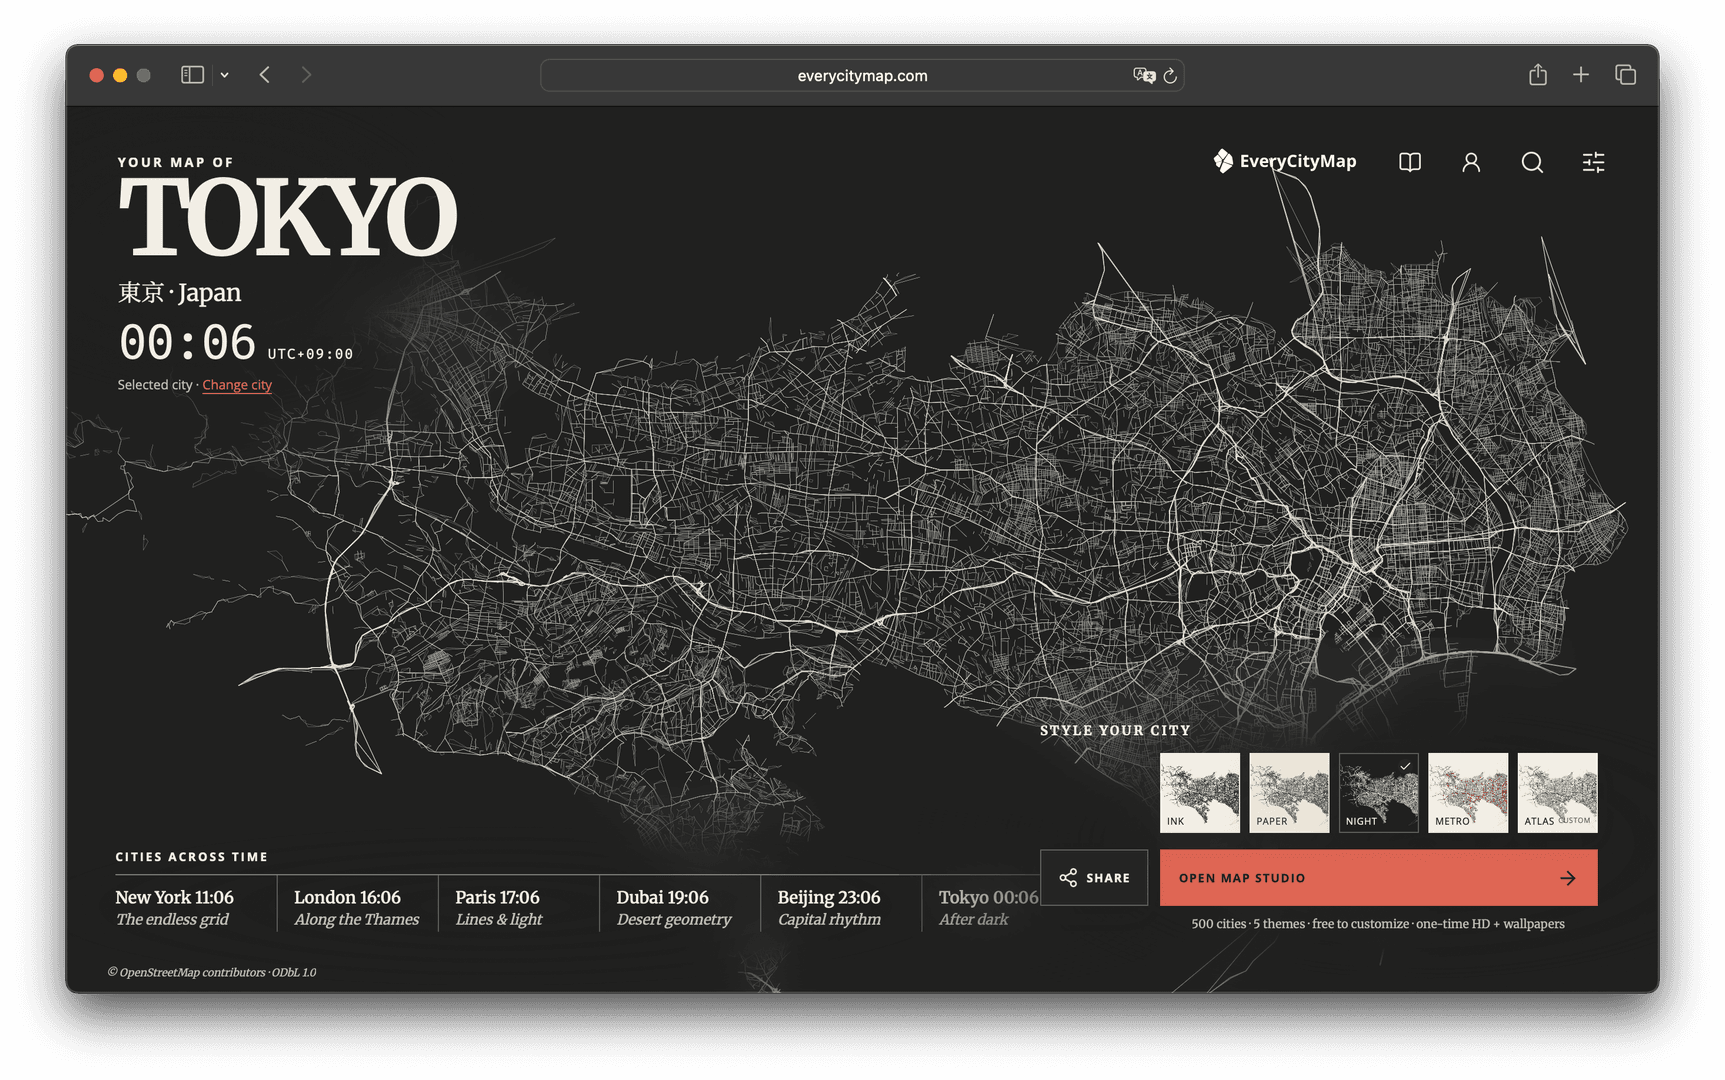Click the everycitymap.com address bar
The width and height of the screenshot is (1725, 1080).
tap(862, 75)
